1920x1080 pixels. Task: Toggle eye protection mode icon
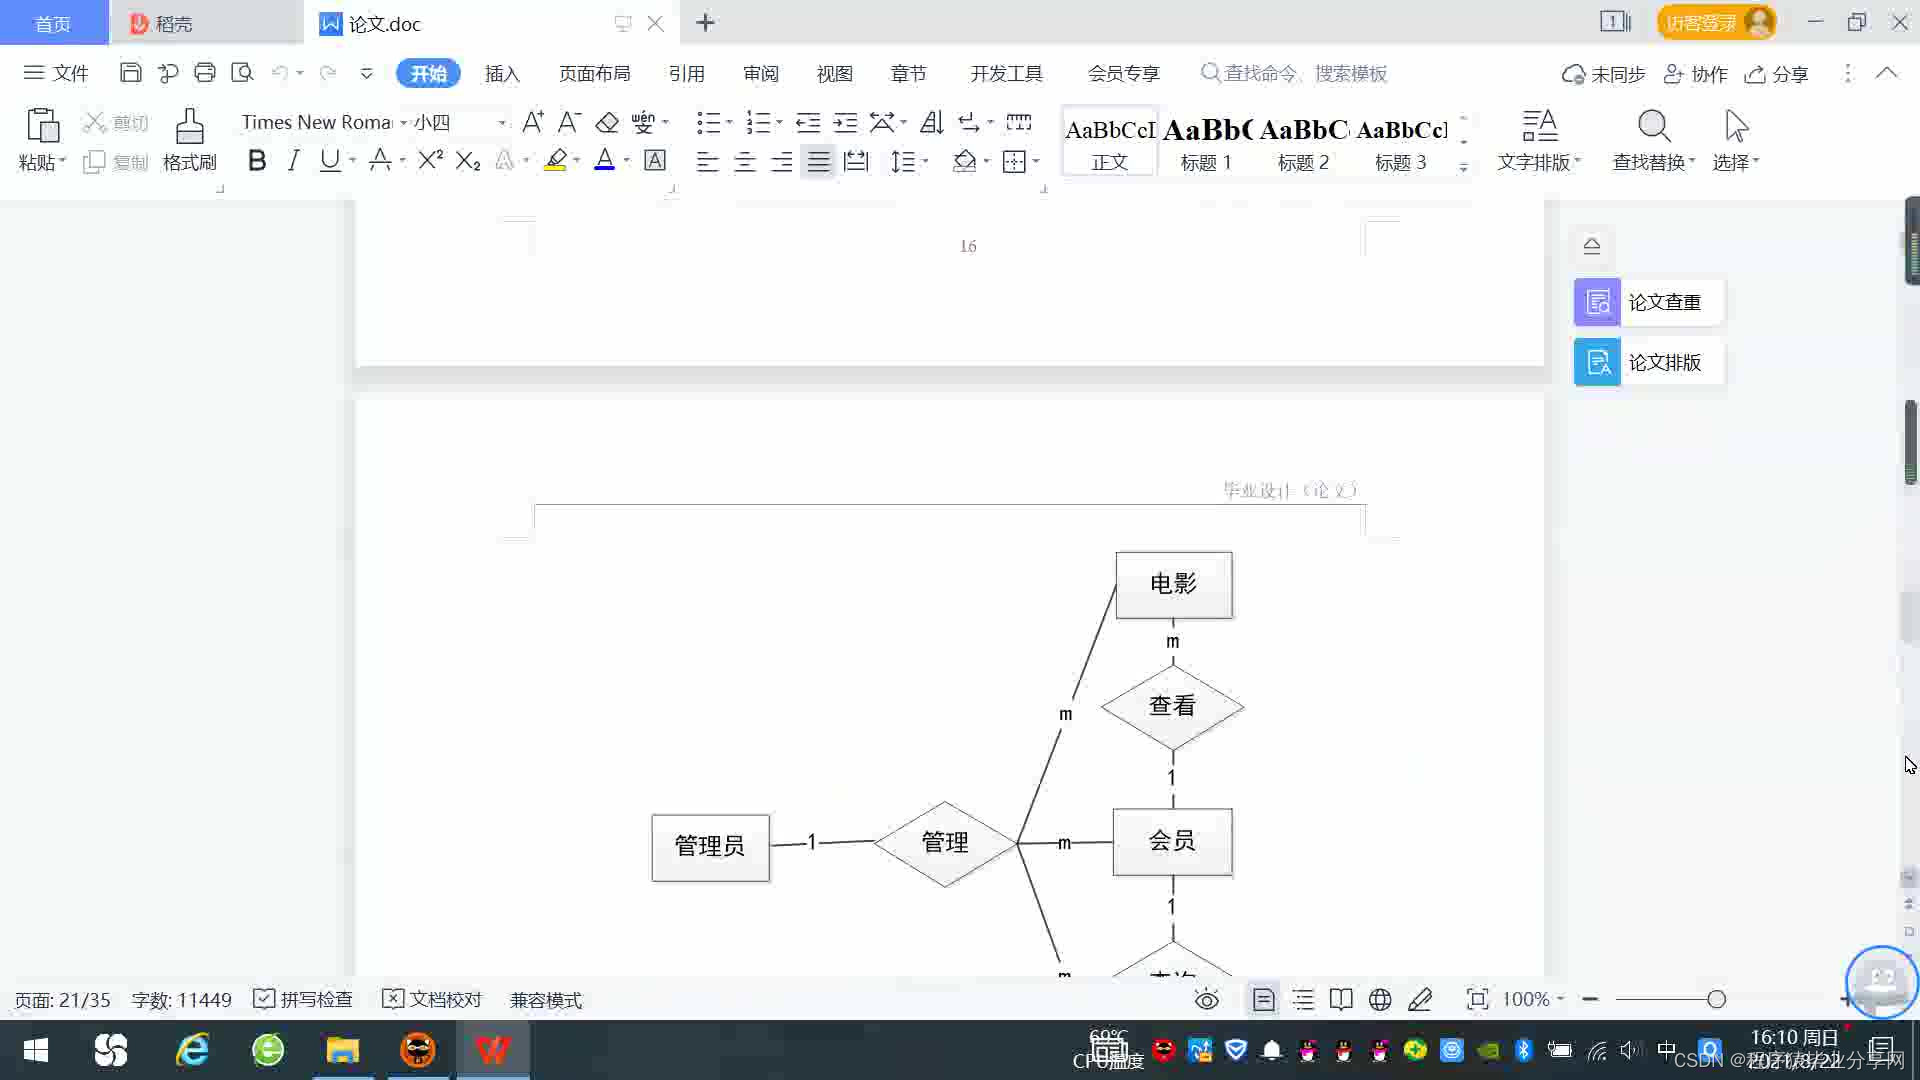pos(1207,1000)
